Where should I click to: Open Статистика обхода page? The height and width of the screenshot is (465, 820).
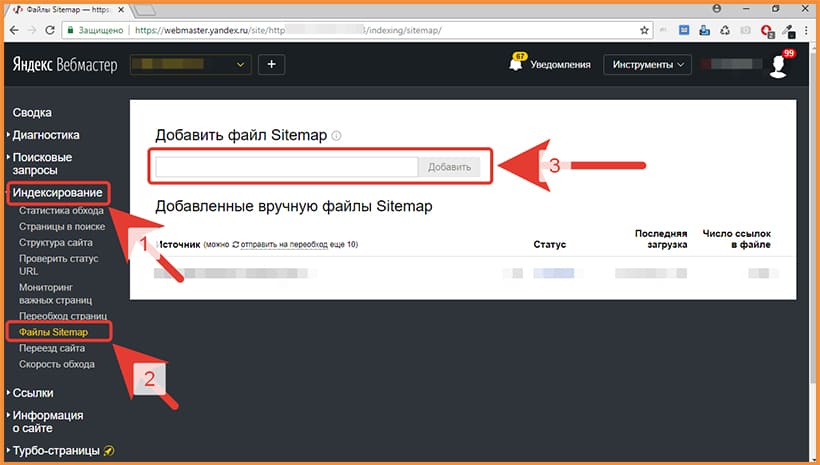point(61,211)
